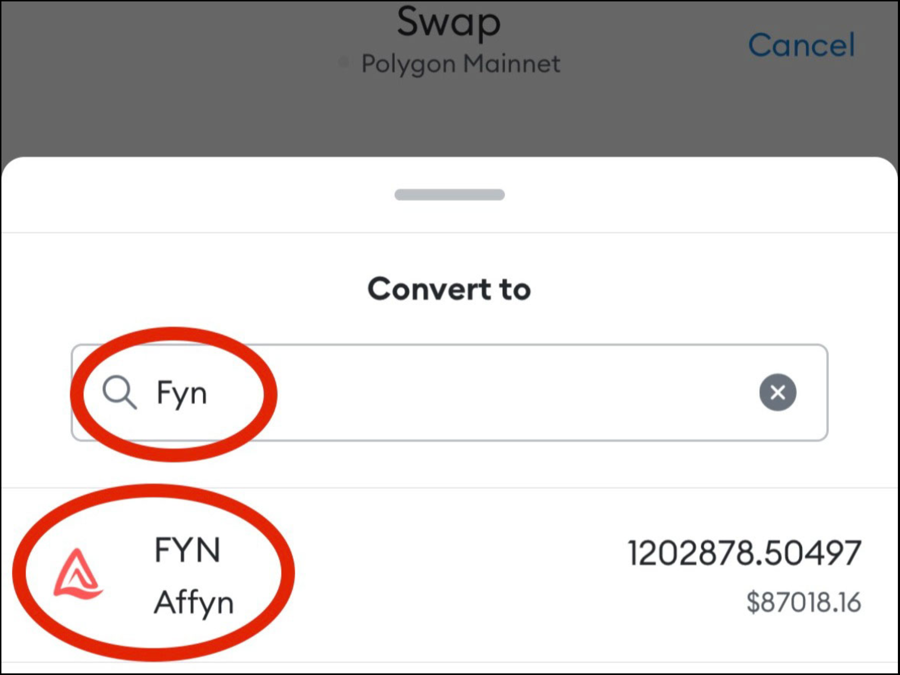The height and width of the screenshot is (675, 900).
Task: Click the FYN balance 1202878.50497
Action: click(744, 553)
